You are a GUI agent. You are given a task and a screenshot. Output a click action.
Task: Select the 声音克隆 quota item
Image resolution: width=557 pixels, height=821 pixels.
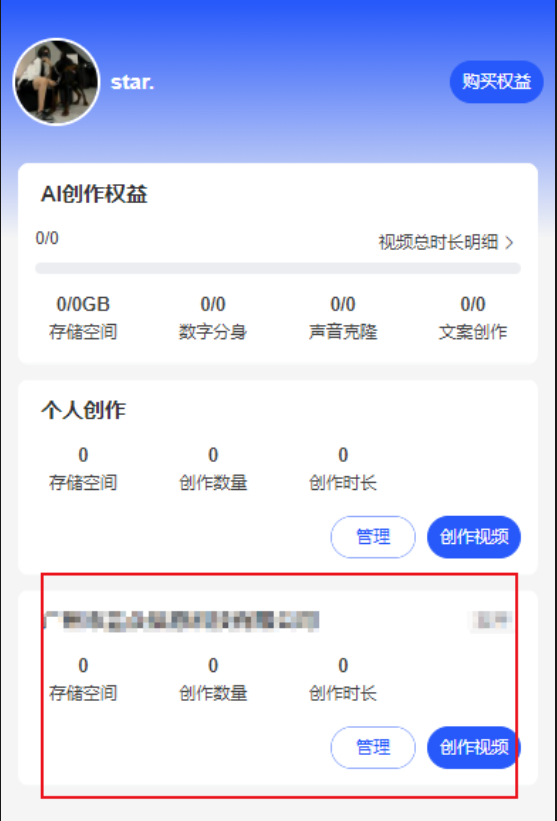click(x=343, y=317)
